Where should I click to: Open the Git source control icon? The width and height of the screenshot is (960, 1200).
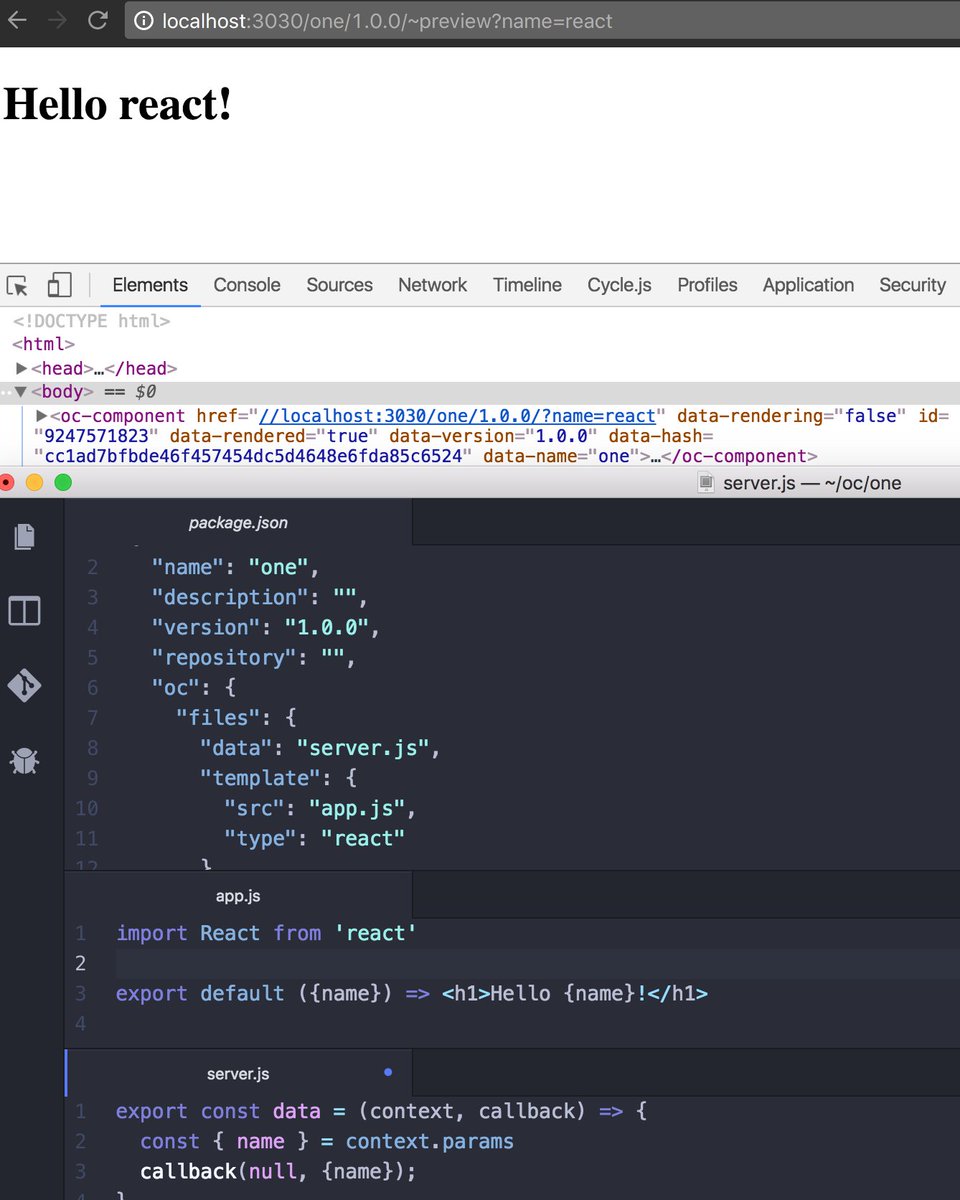pos(25,686)
